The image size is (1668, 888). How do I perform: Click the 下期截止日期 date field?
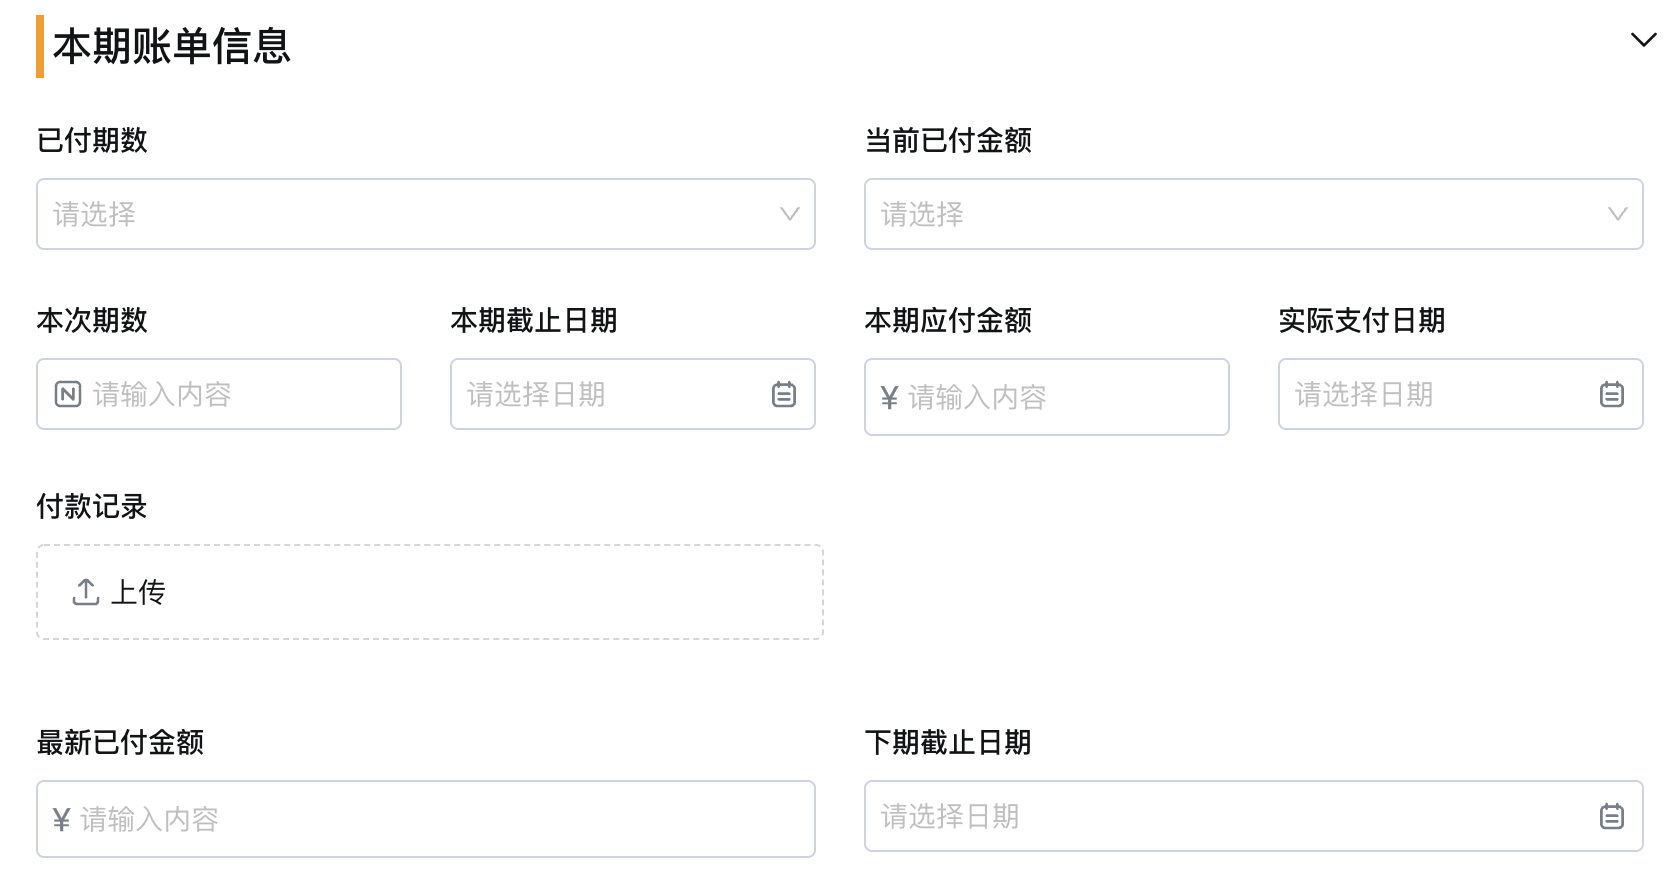tap(1254, 816)
